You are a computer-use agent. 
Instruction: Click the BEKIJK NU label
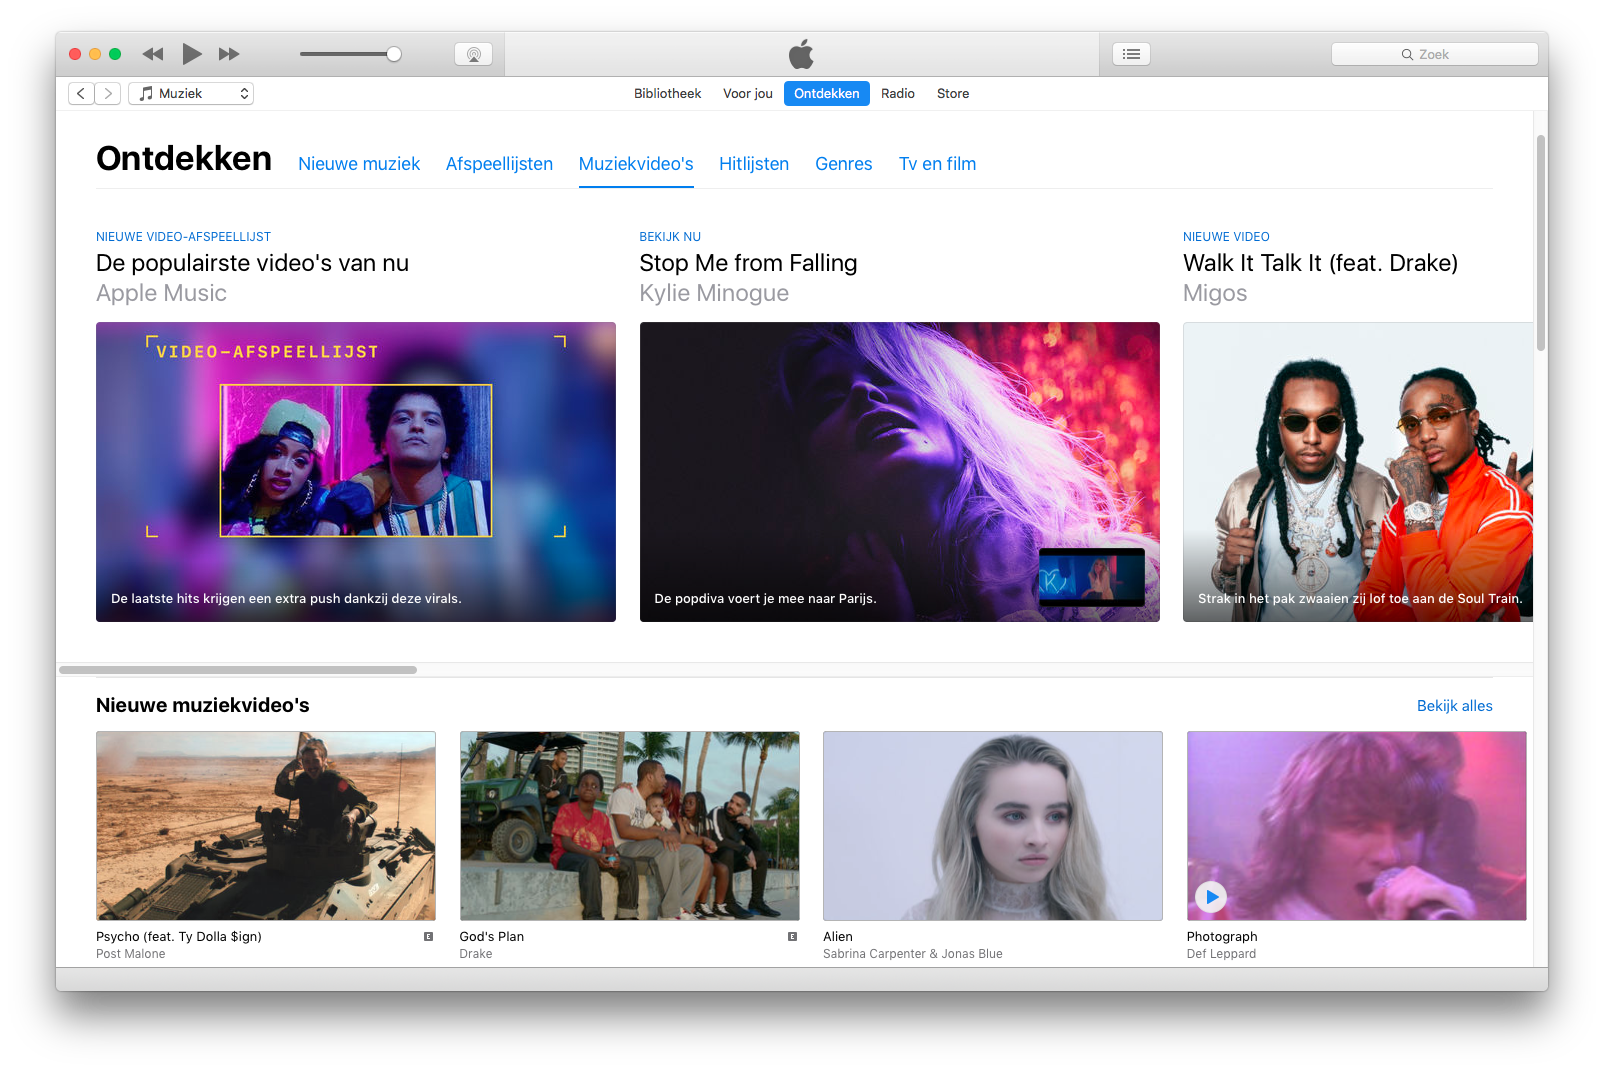point(670,237)
